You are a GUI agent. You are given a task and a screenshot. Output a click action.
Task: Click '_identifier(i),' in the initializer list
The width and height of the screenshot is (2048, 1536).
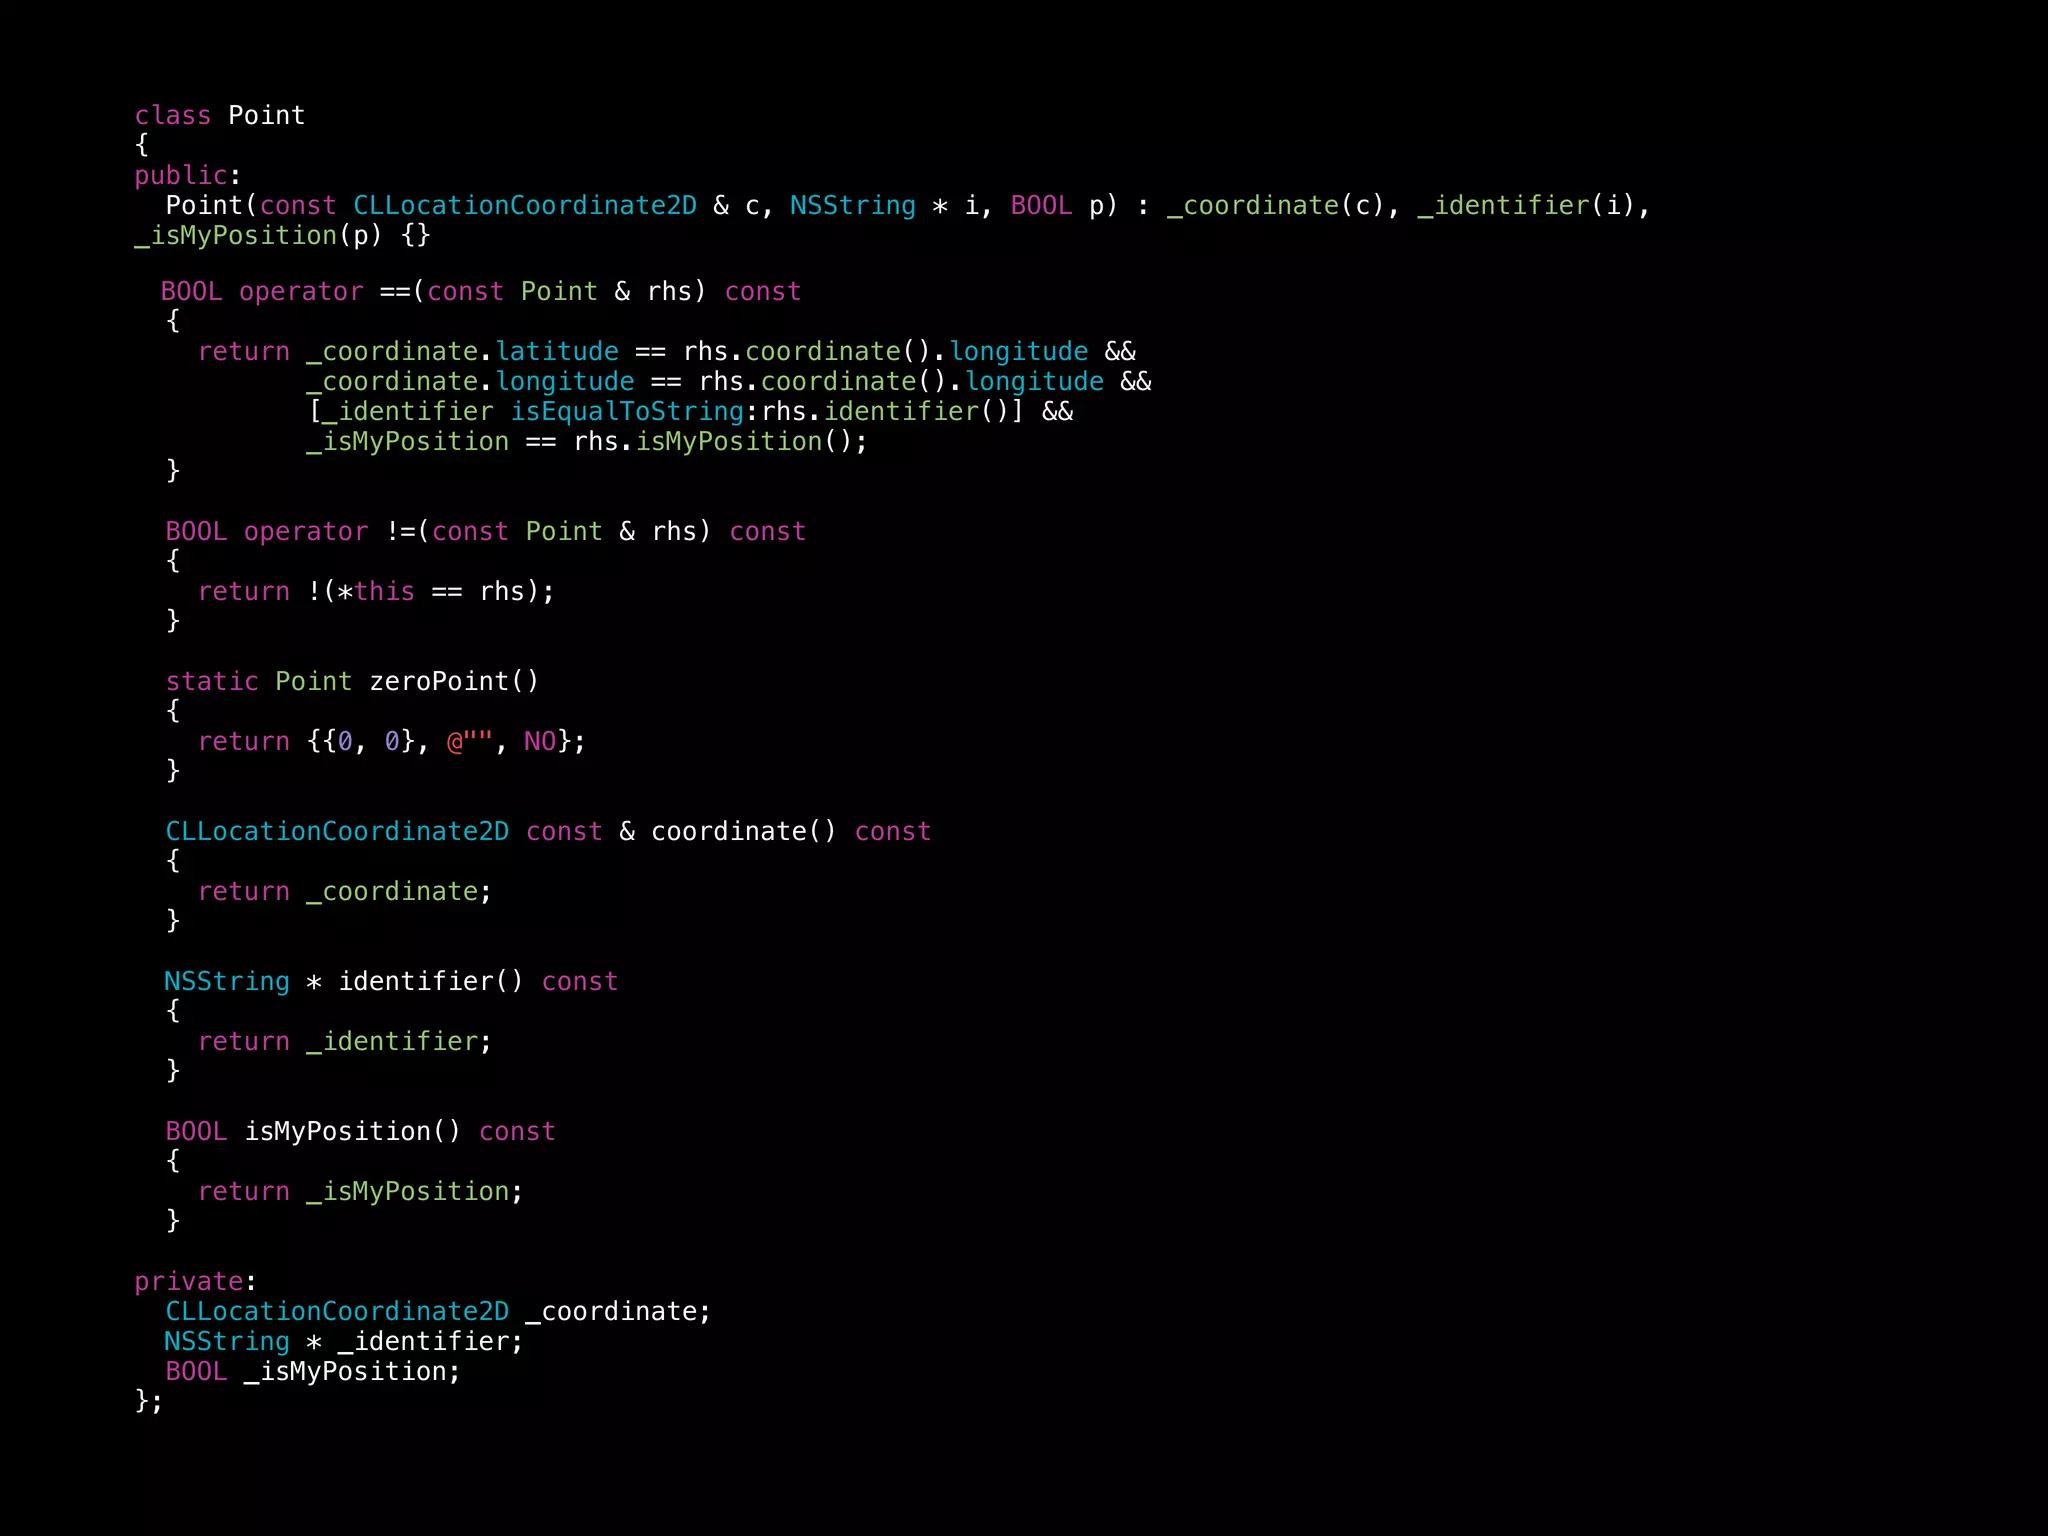pos(1534,206)
